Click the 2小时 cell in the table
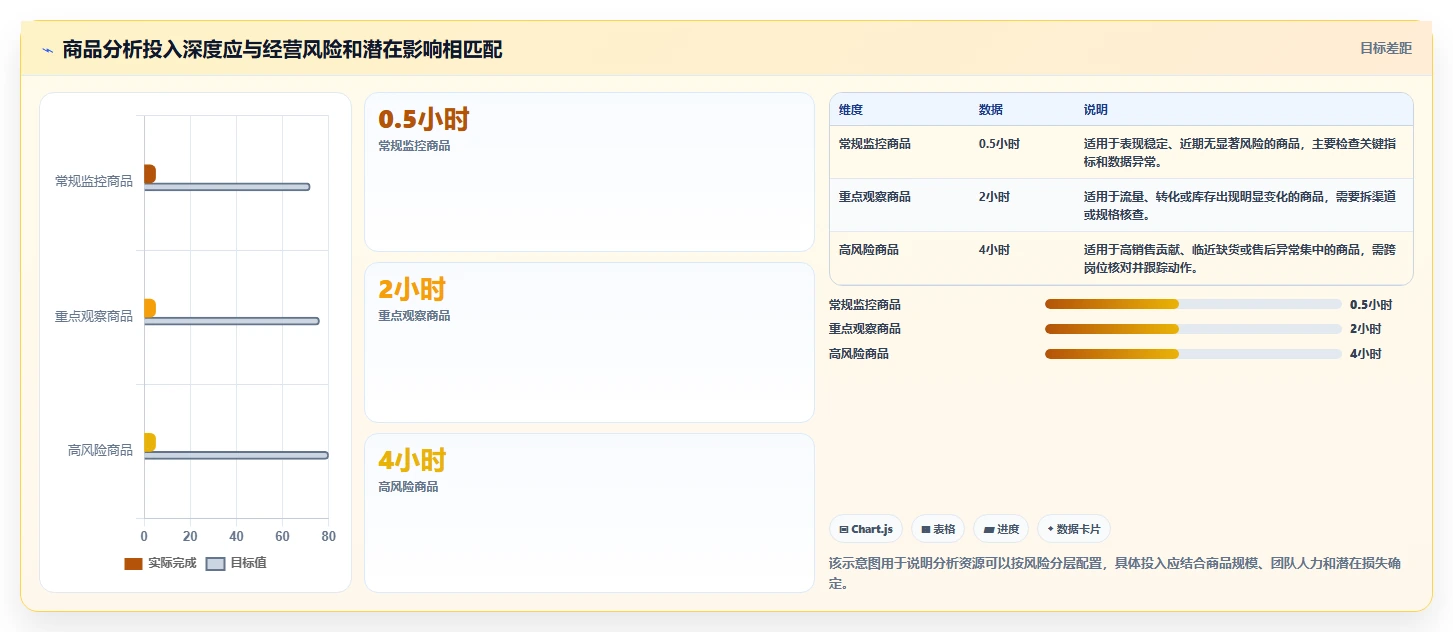This screenshot has height=632, width=1453. point(994,197)
